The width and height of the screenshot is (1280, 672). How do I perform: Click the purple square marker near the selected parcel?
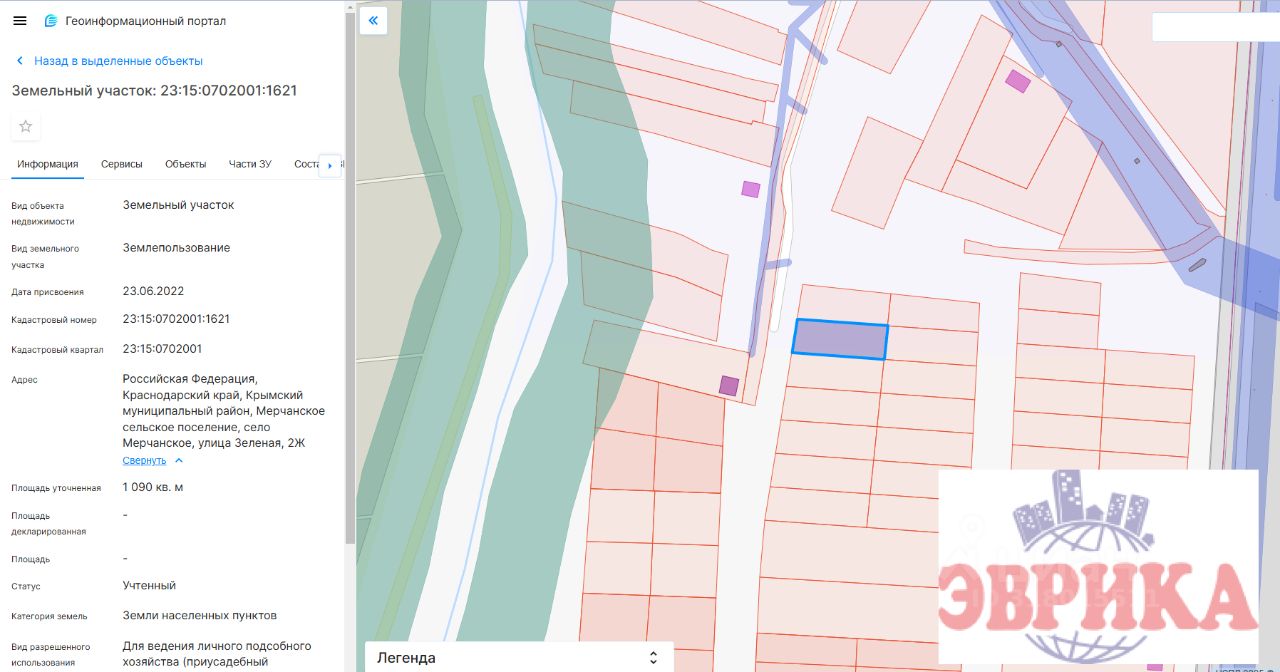(x=729, y=386)
